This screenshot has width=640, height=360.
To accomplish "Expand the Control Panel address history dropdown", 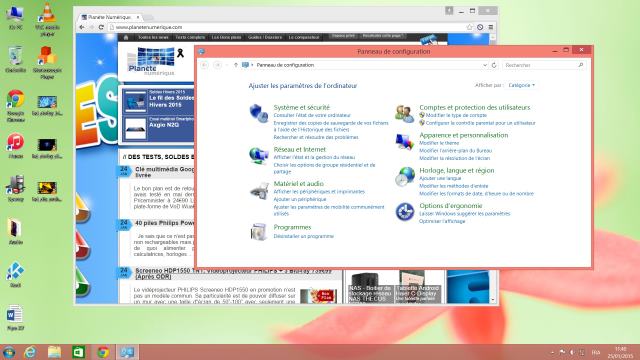I will [485, 65].
